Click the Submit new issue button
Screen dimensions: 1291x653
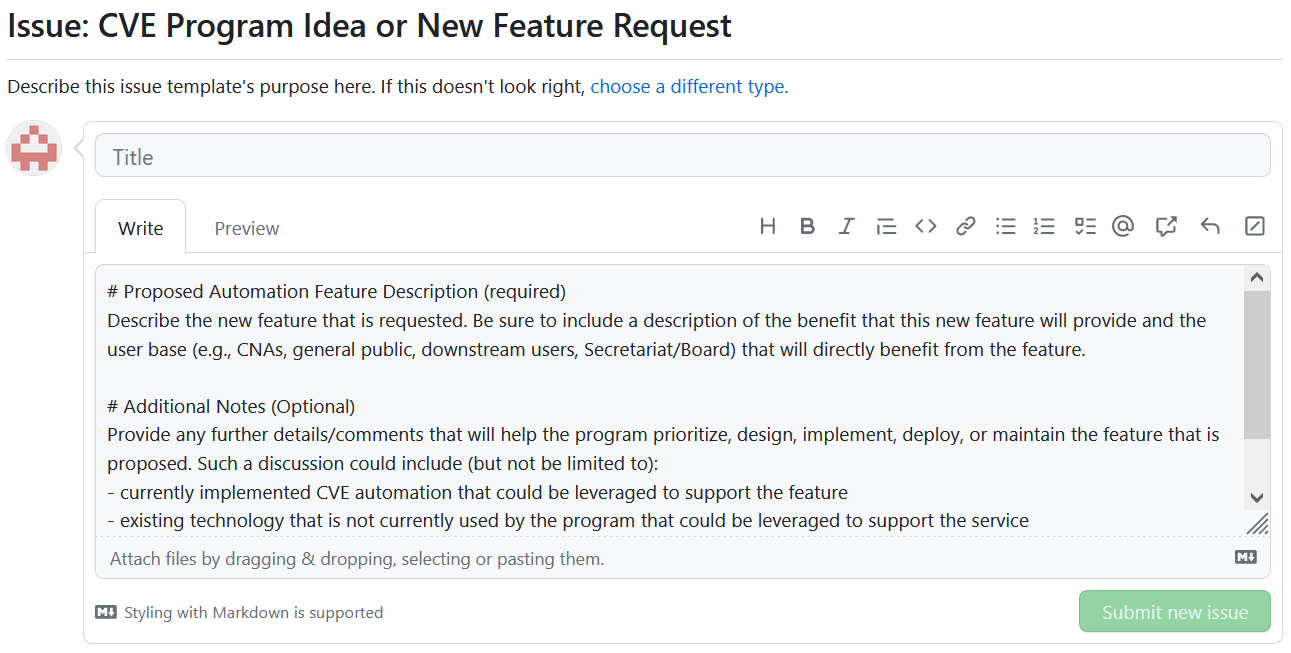coord(1174,612)
